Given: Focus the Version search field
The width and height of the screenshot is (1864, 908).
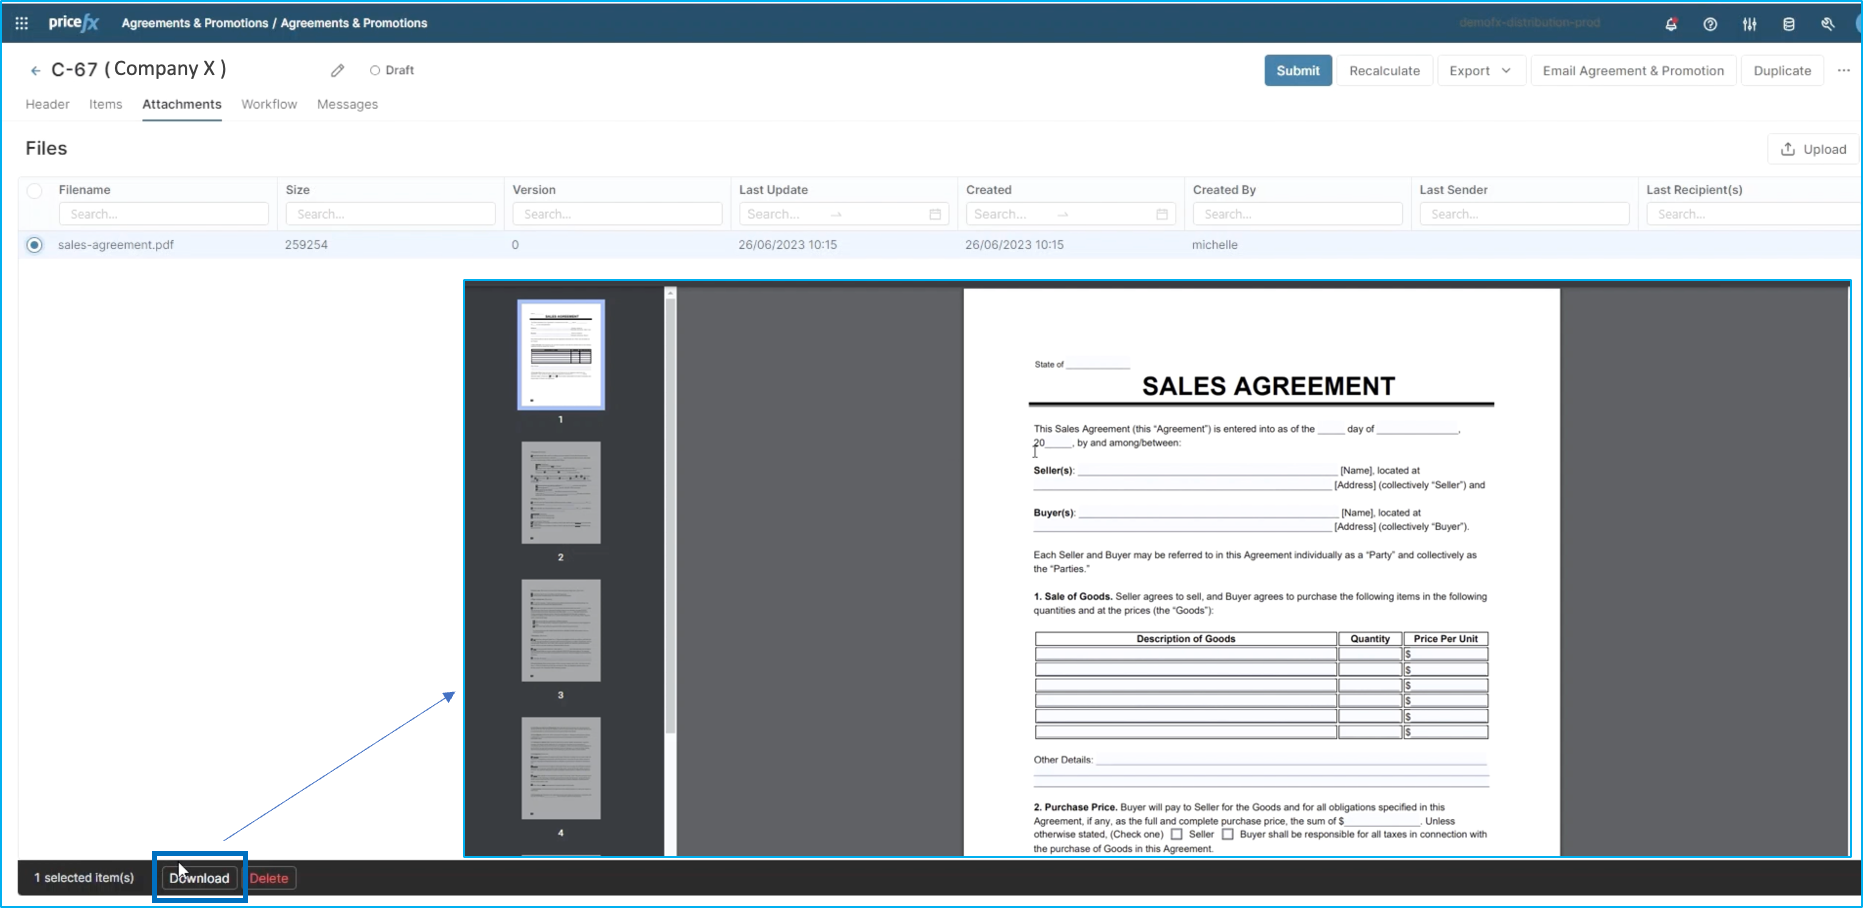Looking at the screenshot, I should pos(617,214).
